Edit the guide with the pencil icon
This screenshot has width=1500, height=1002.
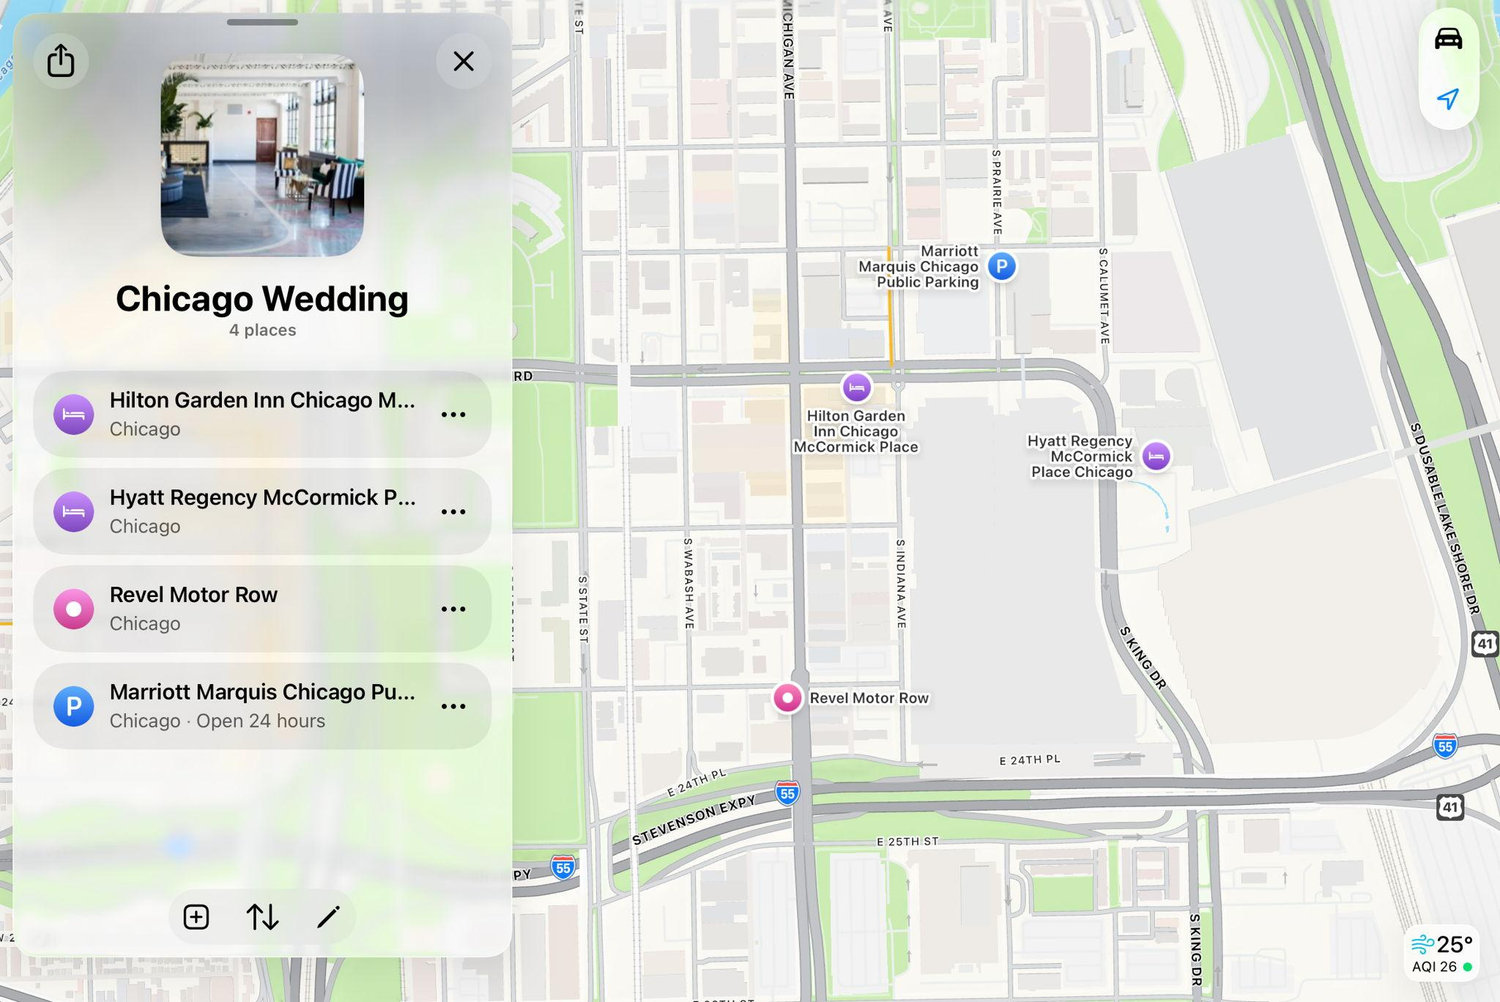click(328, 917)
